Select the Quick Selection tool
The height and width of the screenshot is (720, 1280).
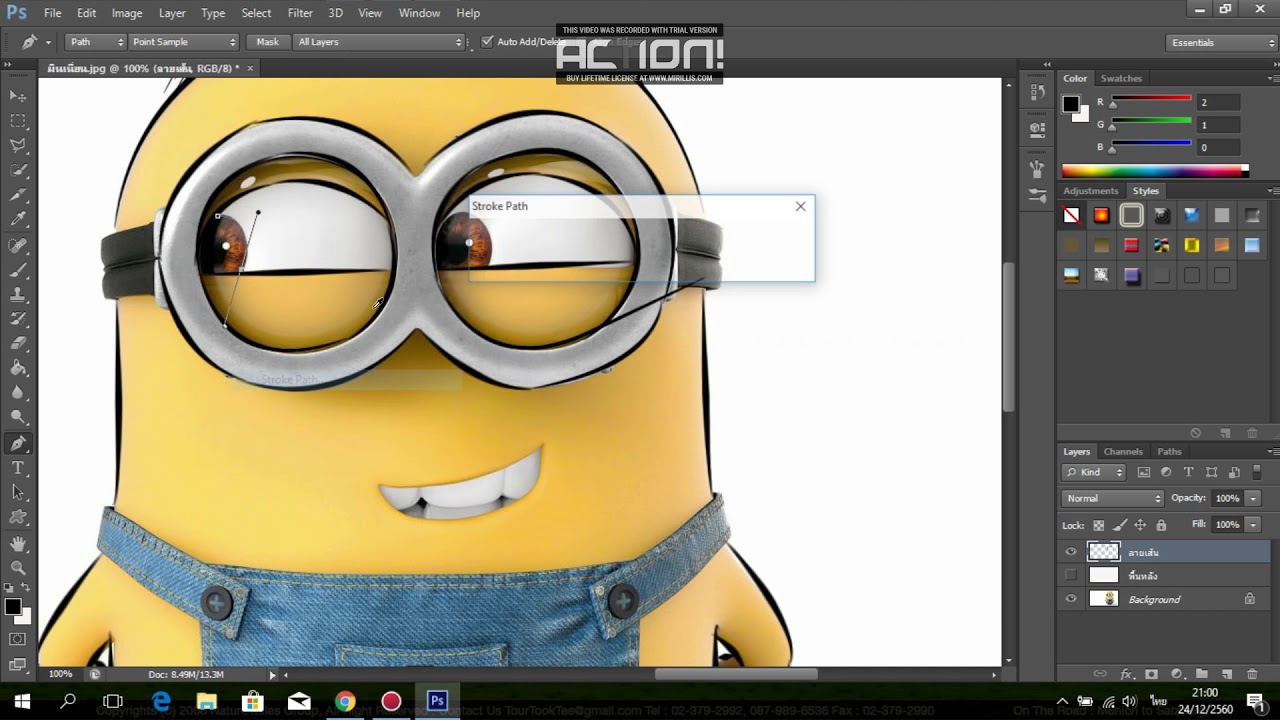(18, 170)
